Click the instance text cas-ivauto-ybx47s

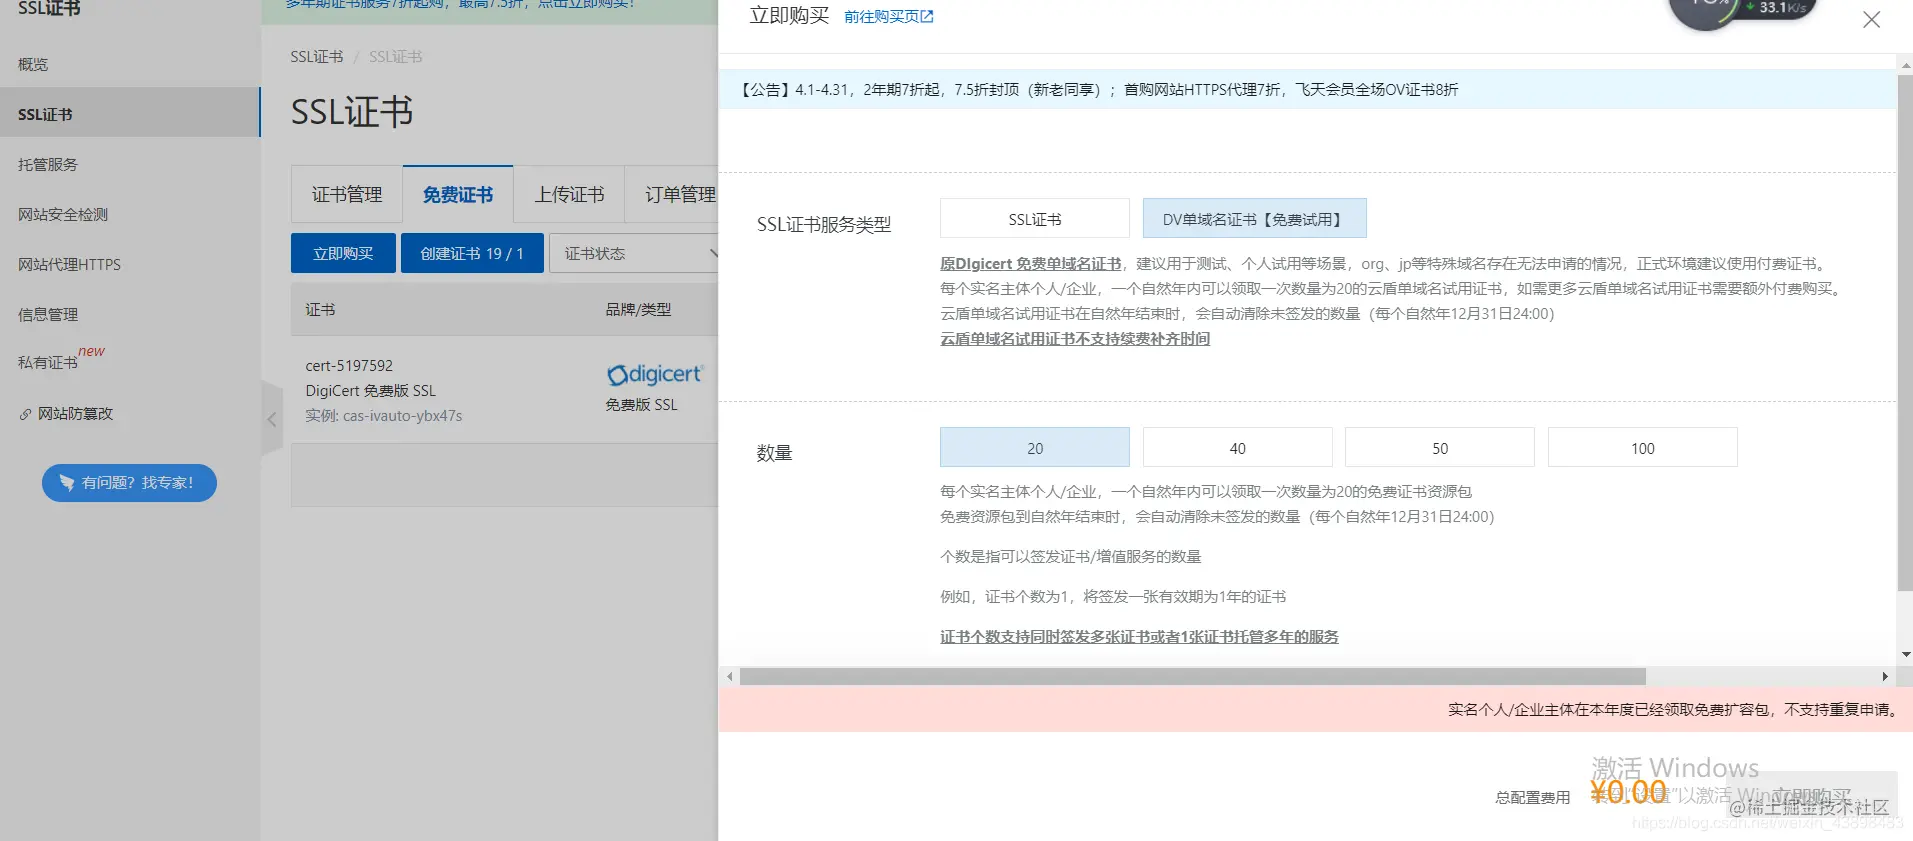click(x=402, y=416)
